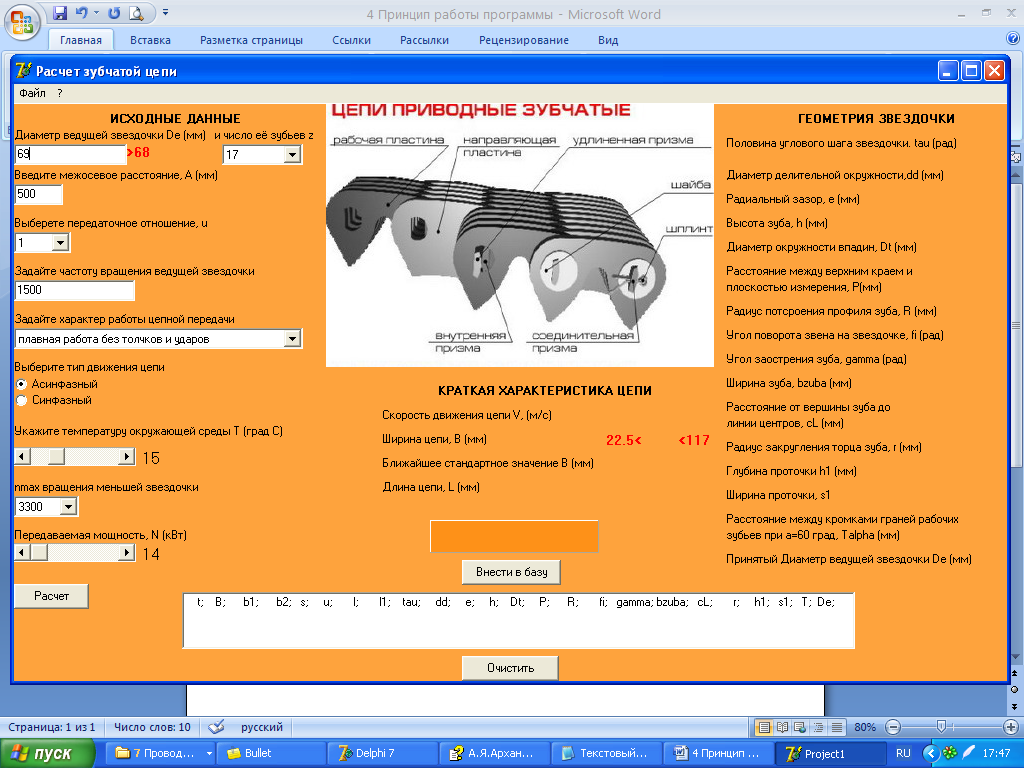Screen dimensions: 1024x768
Task: Click the RU keyboard language indicator
Action: (x=903, y=754)
